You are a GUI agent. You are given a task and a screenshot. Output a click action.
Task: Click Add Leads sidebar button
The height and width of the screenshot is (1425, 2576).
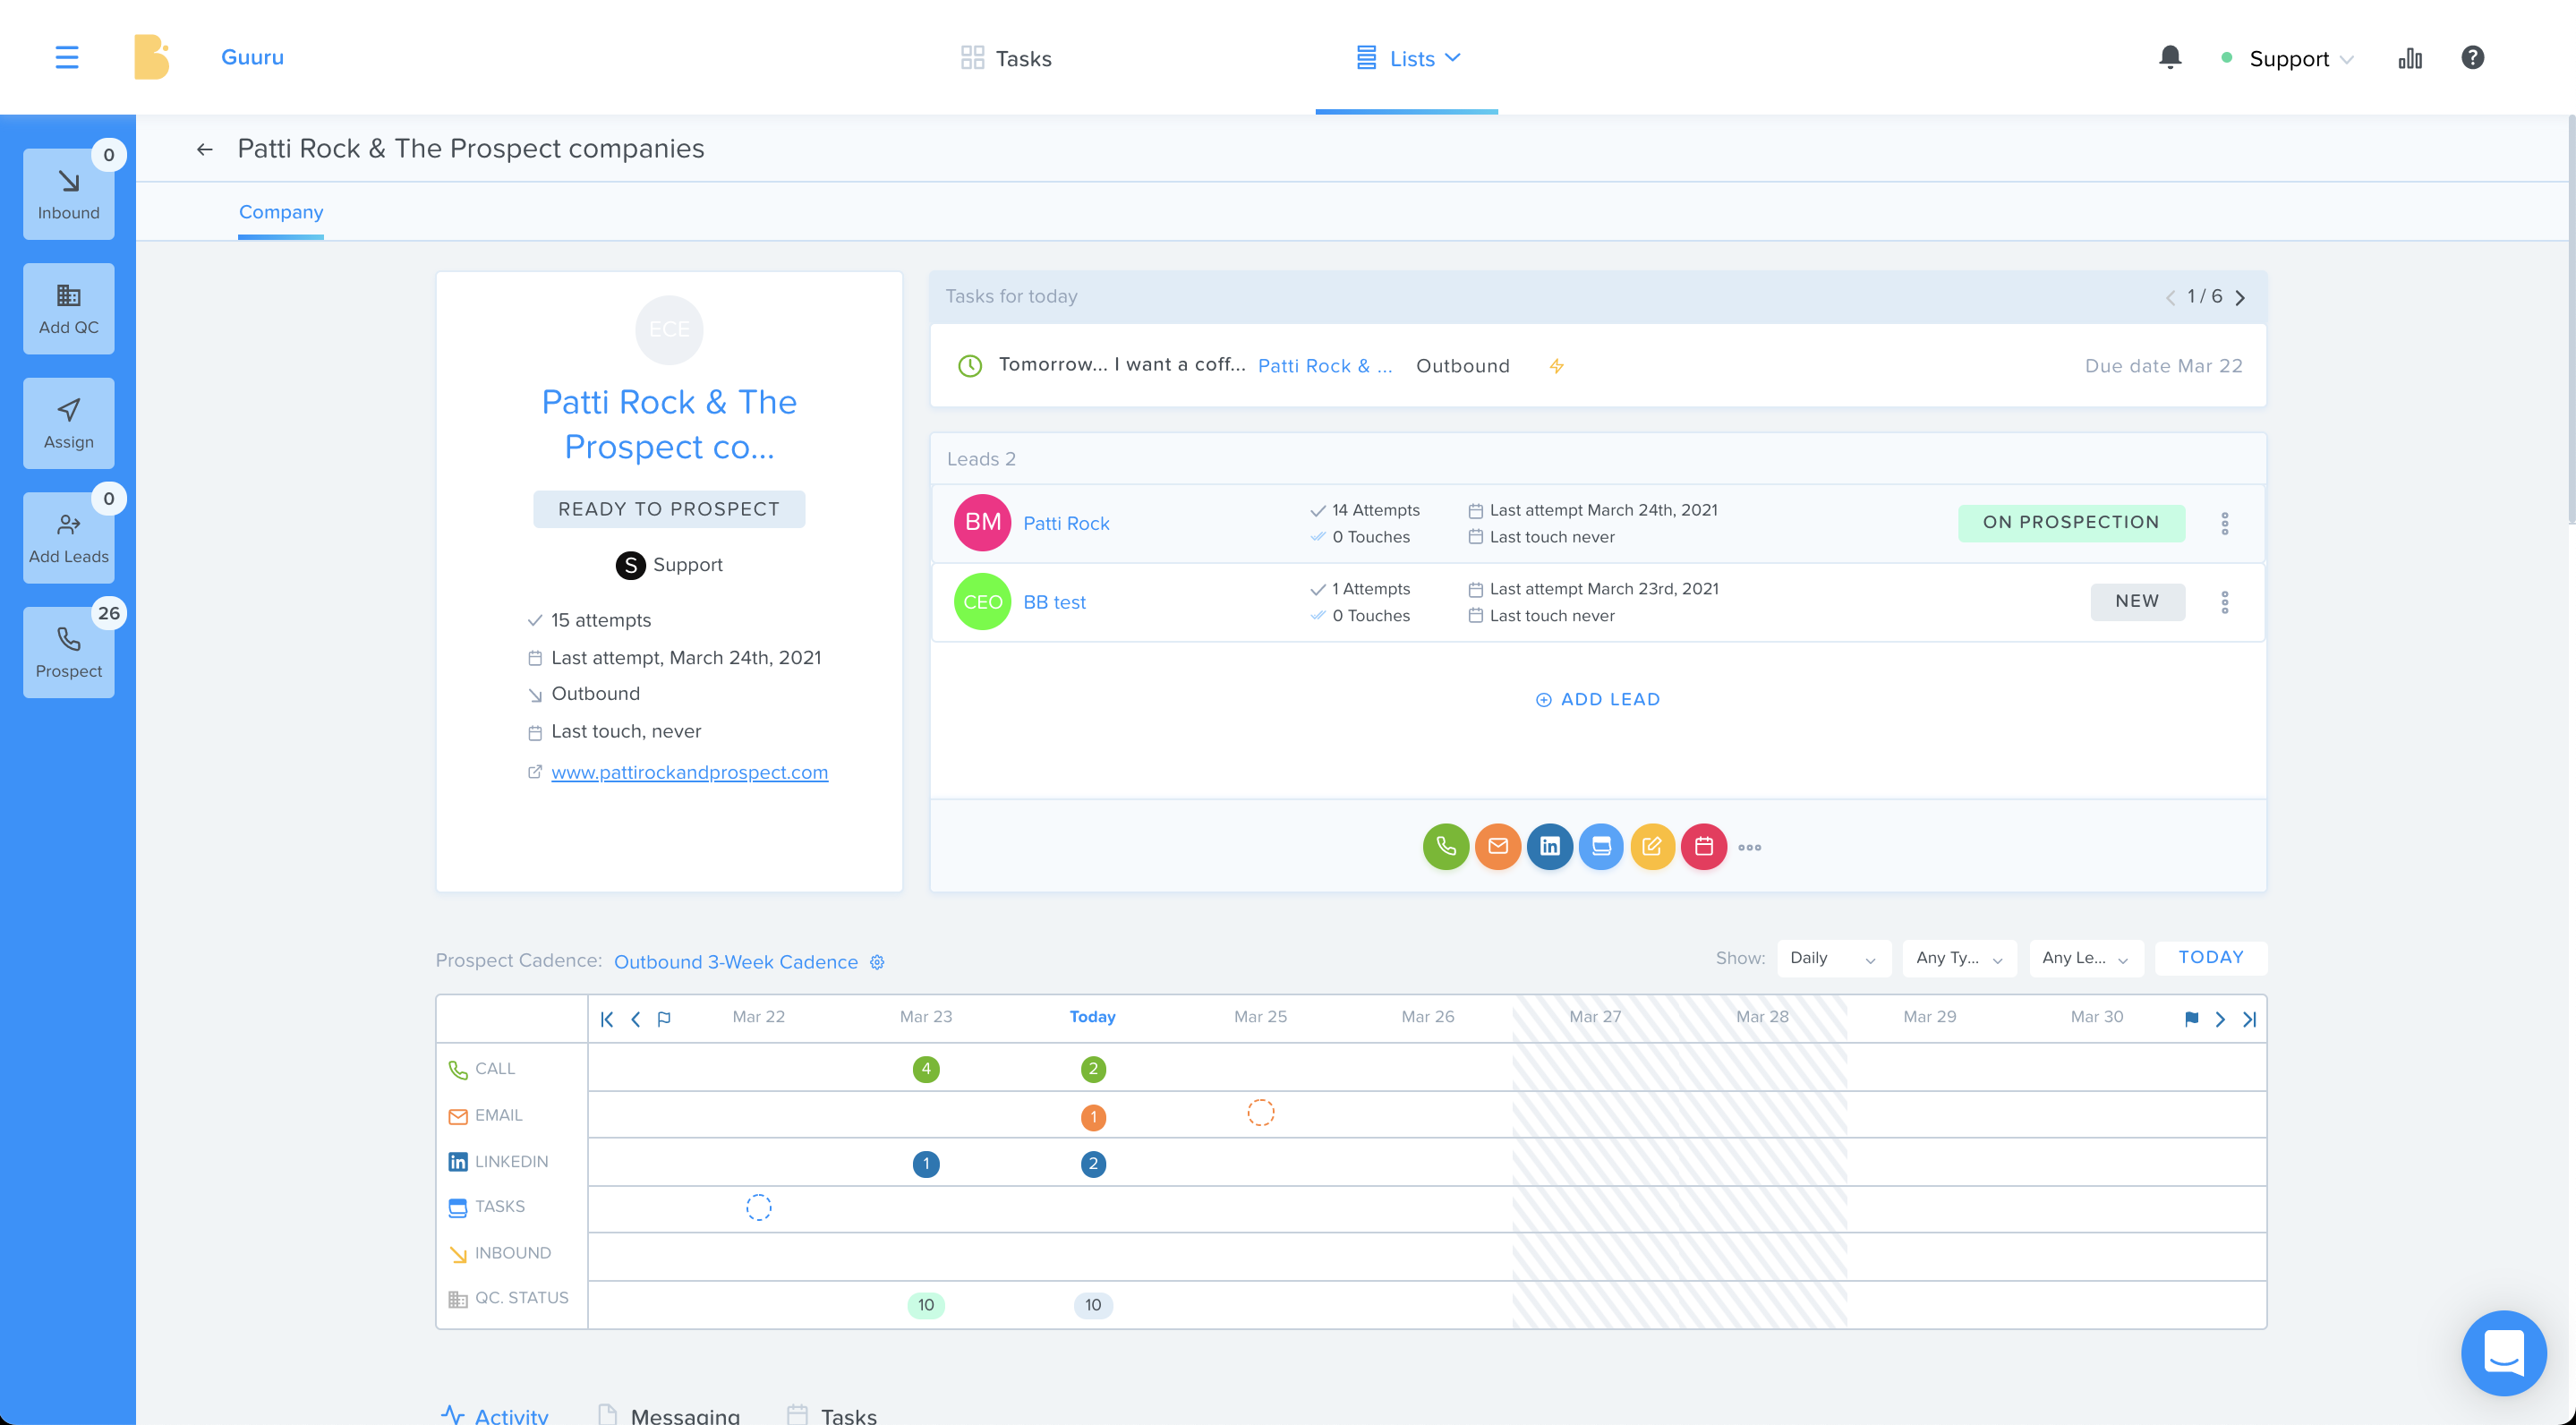68,538
